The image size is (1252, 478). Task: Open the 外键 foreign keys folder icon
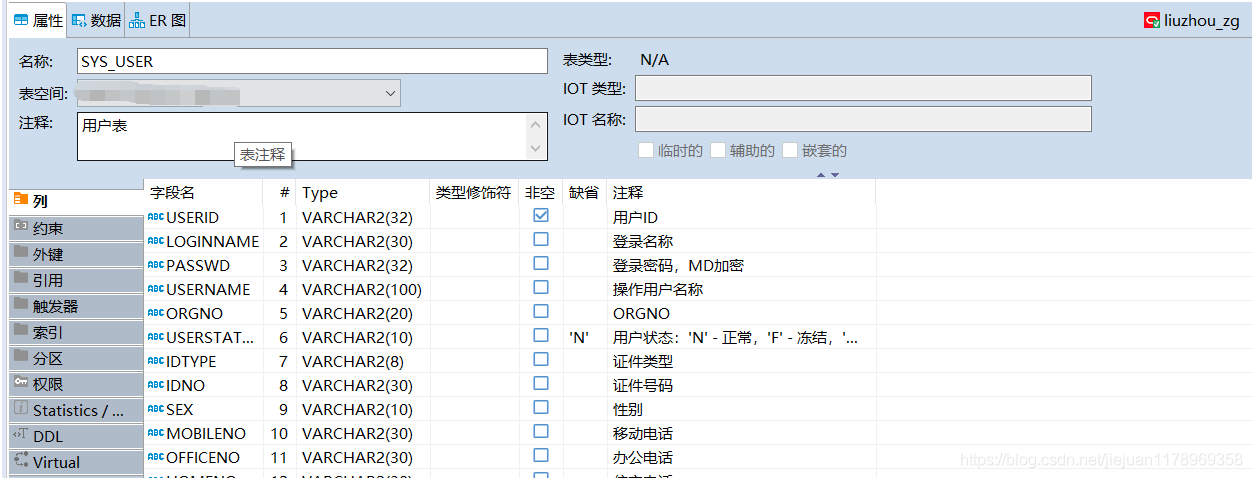(x=20, y=253)
